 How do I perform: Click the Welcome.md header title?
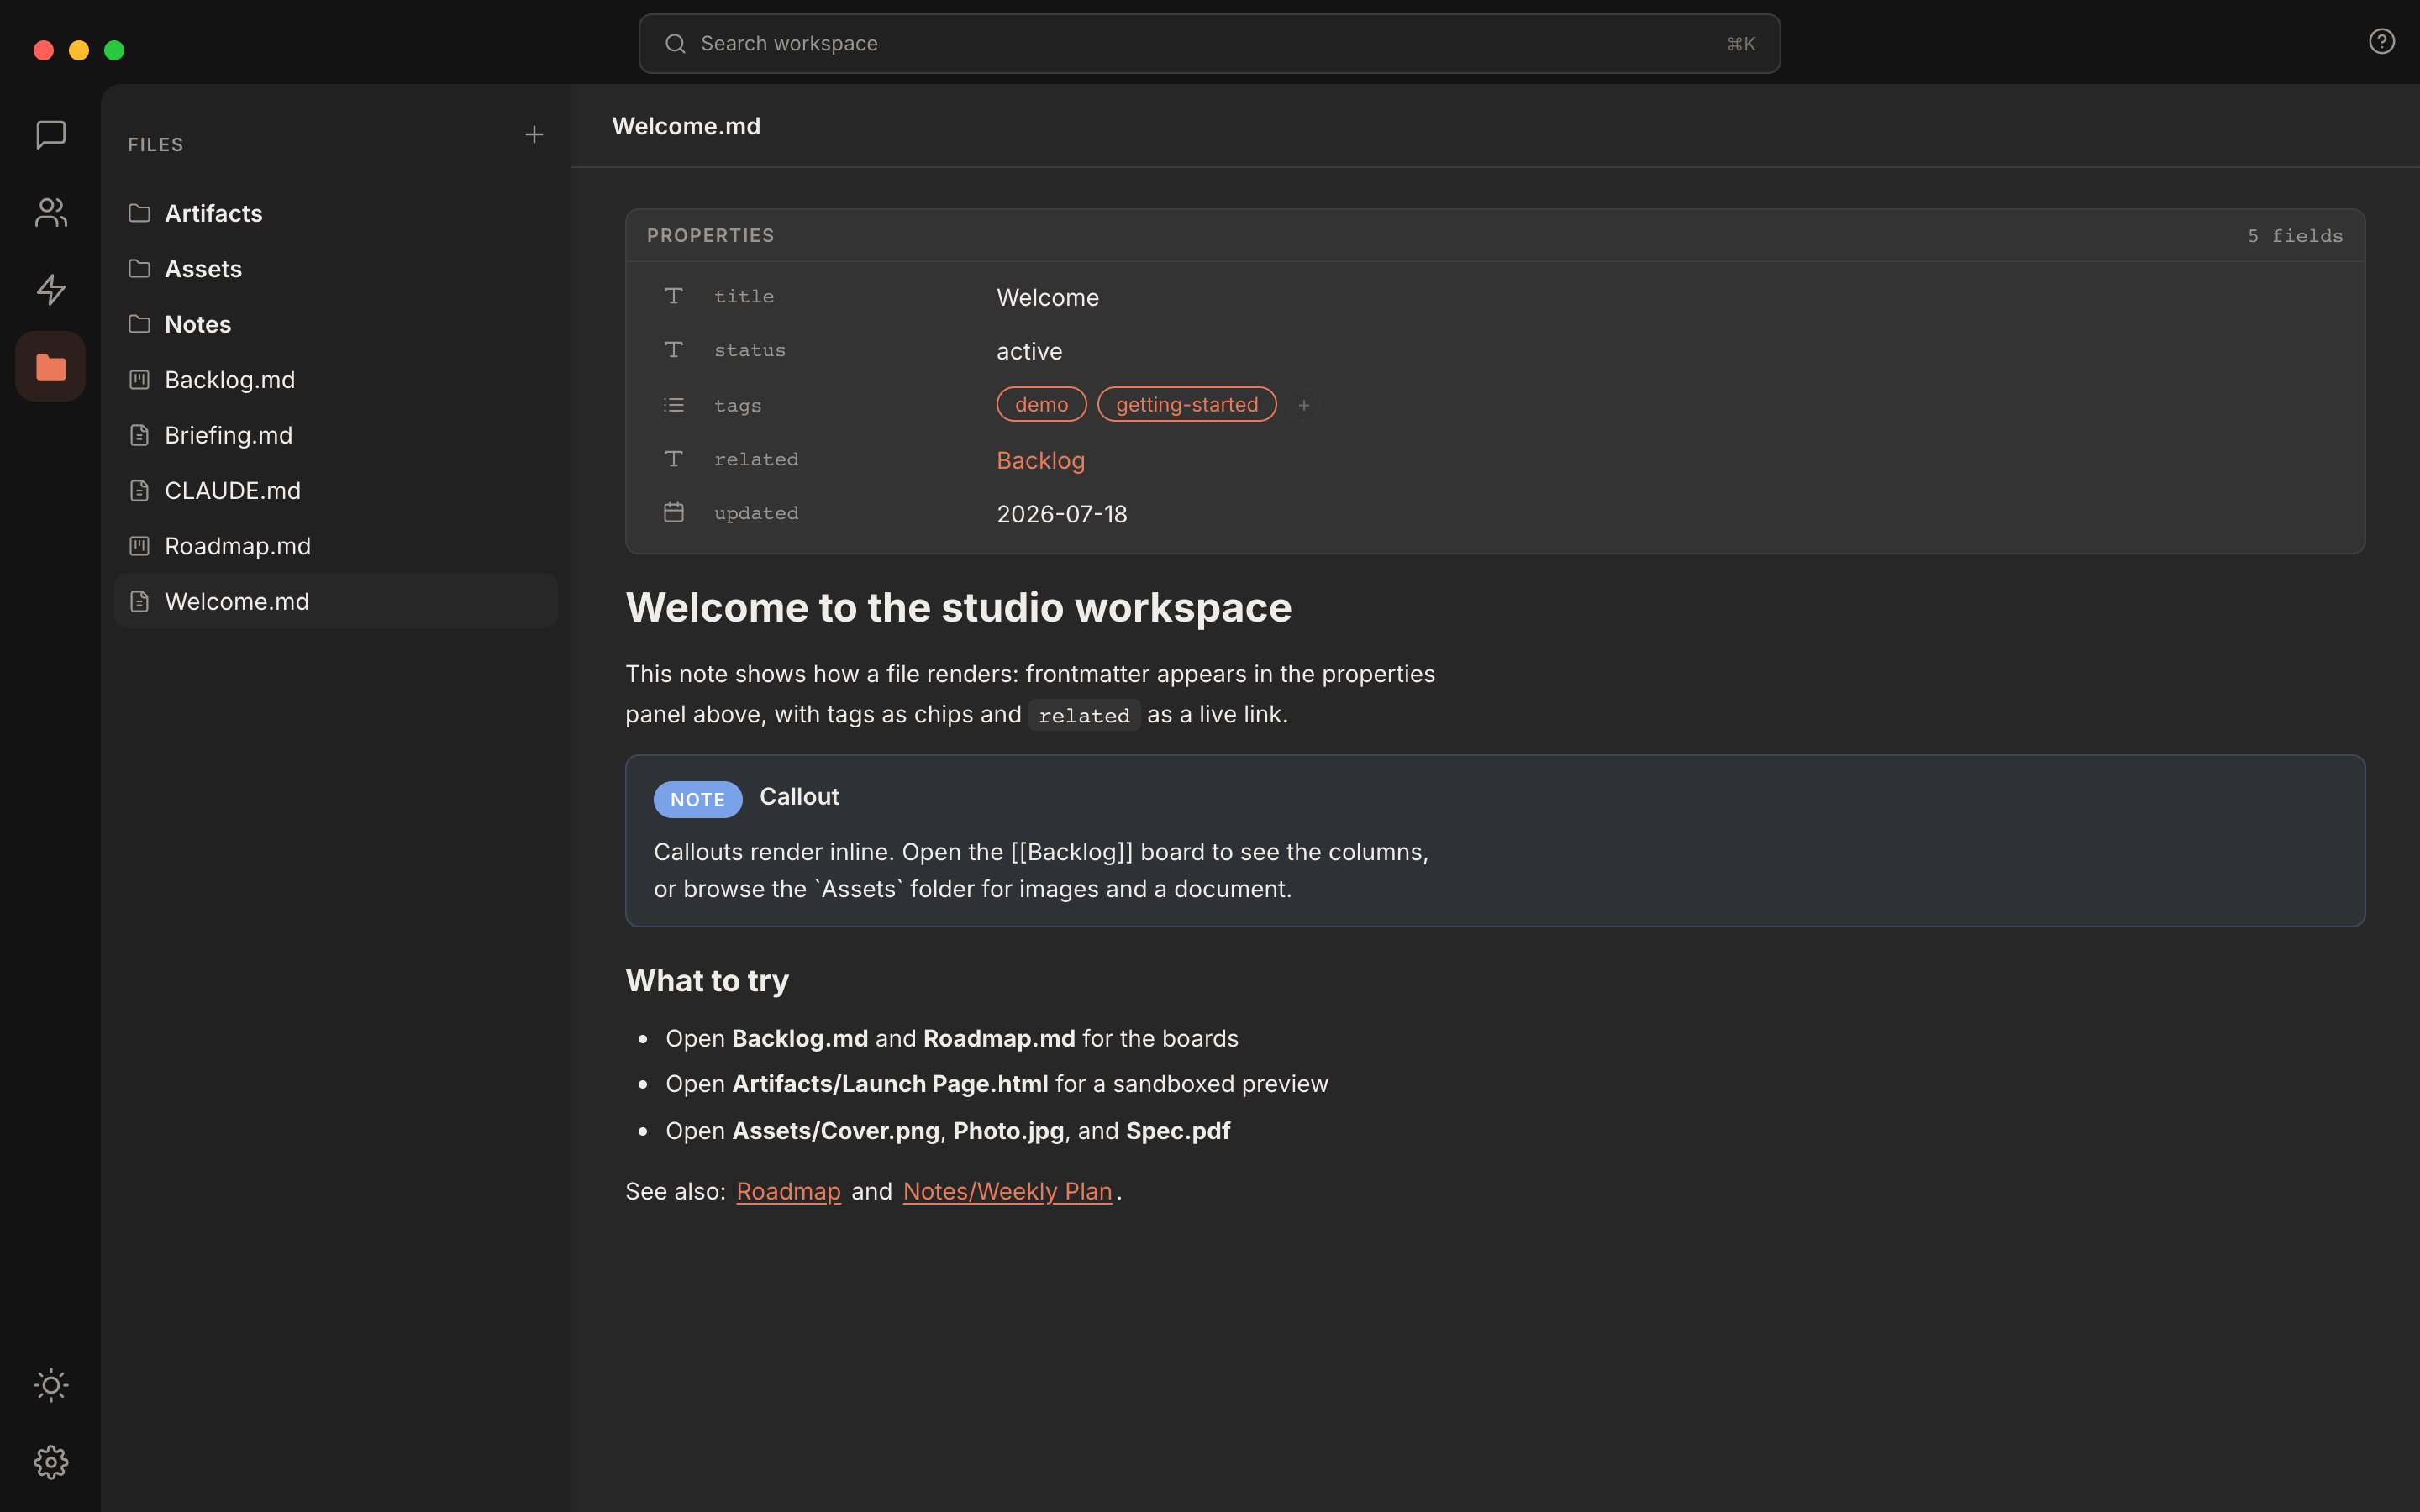click(x=686, y=126)
